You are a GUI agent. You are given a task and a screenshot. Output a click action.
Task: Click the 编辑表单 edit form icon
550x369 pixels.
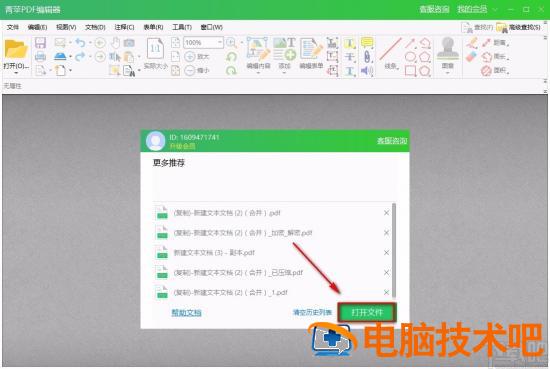tap(311, 49)
